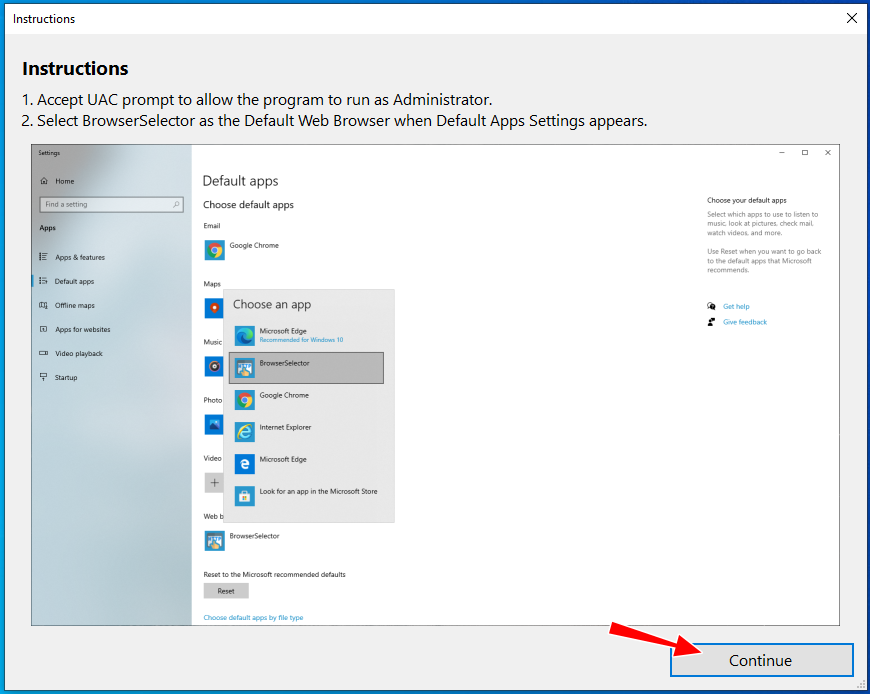Click the Photos app icon under Photo

[x=214, y=424]
